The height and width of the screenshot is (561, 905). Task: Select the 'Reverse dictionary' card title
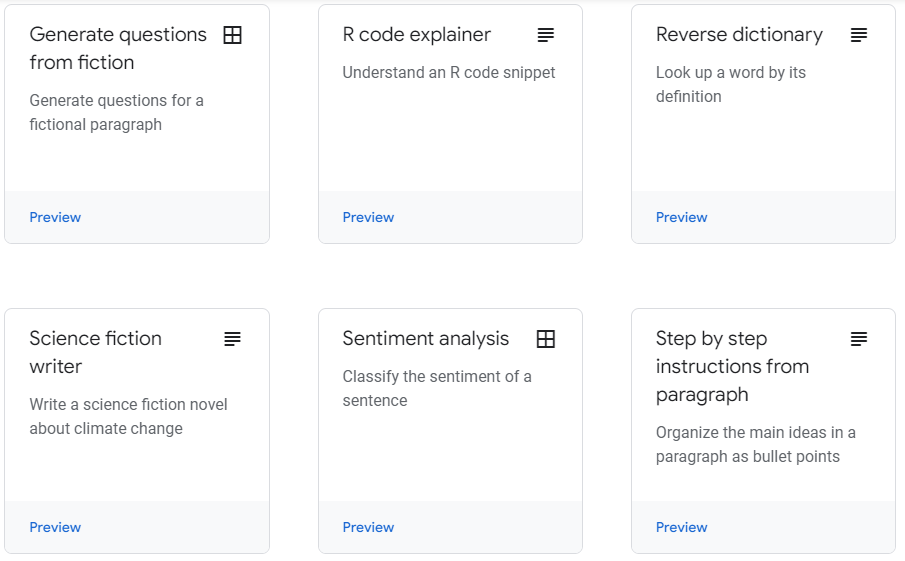coord(739,35)
